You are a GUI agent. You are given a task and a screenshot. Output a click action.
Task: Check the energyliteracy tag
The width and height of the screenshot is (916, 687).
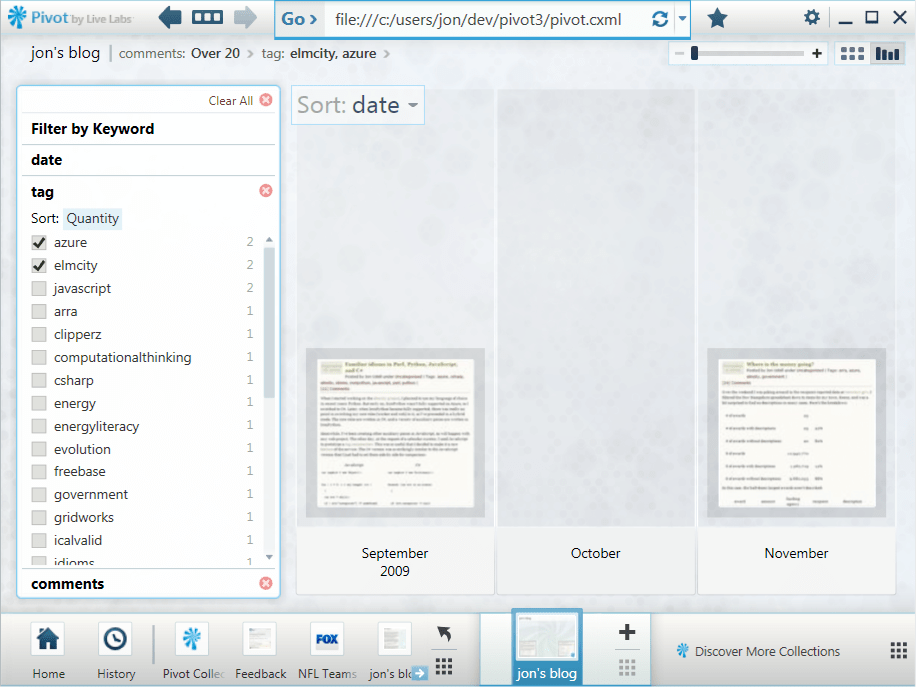39,426
